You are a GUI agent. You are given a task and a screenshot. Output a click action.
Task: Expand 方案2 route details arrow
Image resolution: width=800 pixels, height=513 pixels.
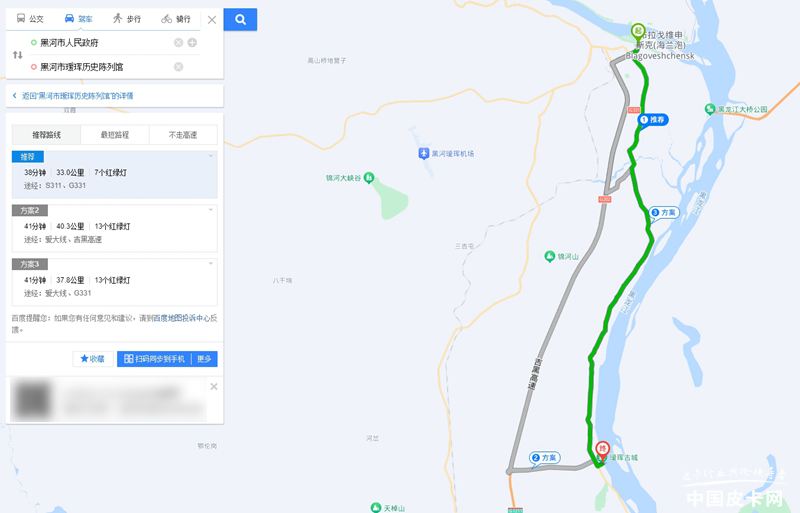[211, 210]
